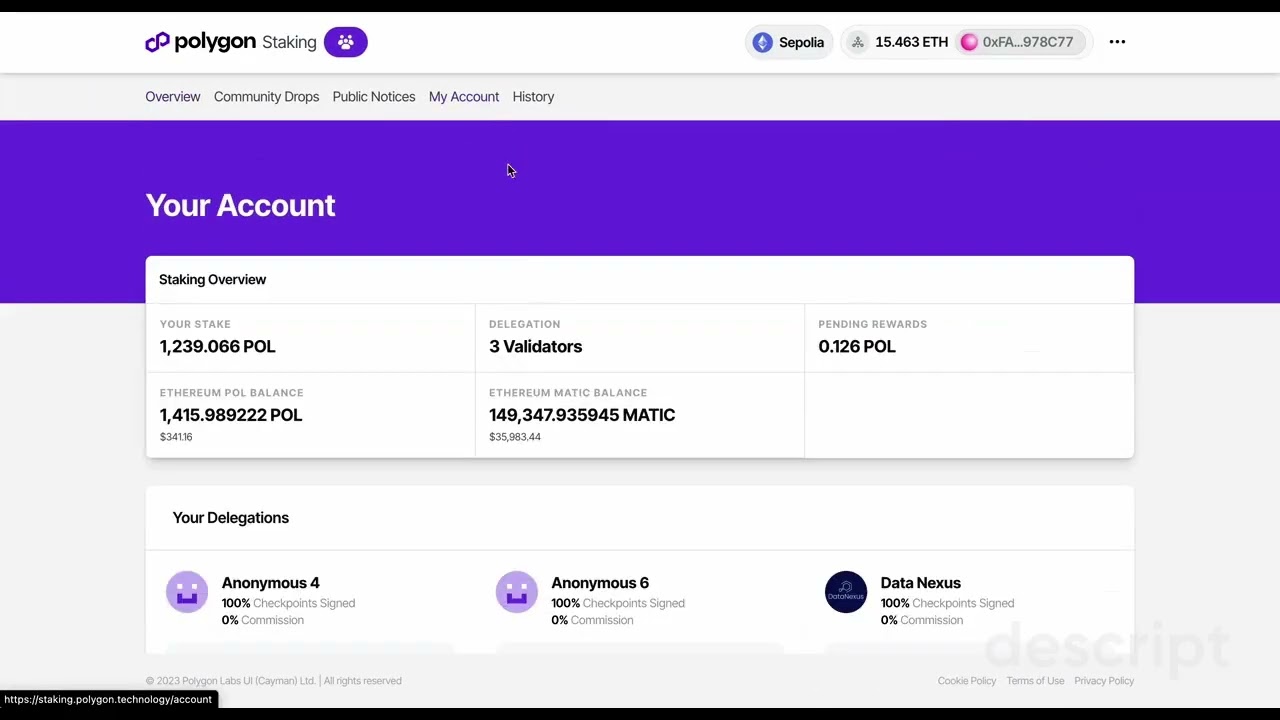Select the My Account tab

click(x=464, y=97)
